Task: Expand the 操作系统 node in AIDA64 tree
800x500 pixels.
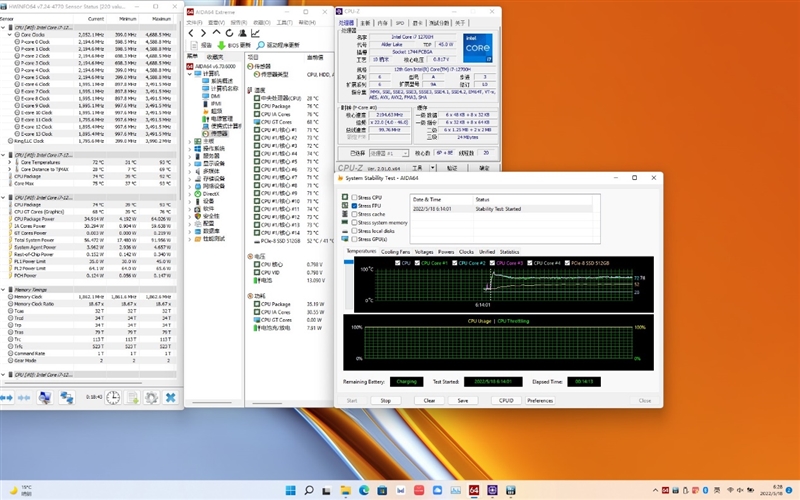Action: [190, 148]
